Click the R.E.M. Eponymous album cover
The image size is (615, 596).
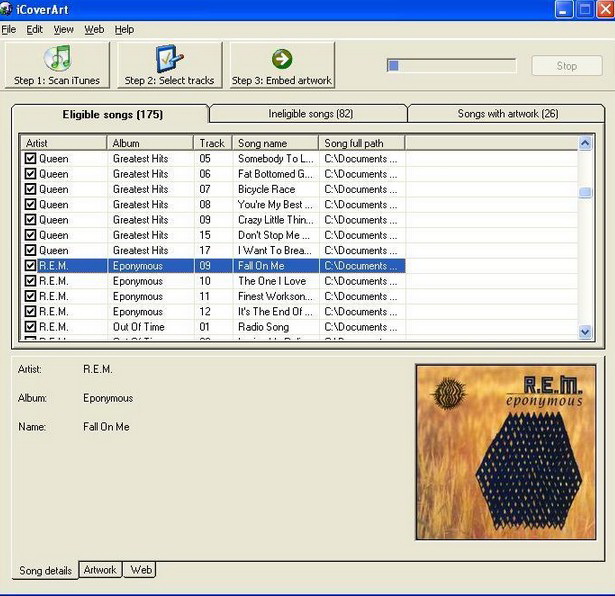click(506, 451)
